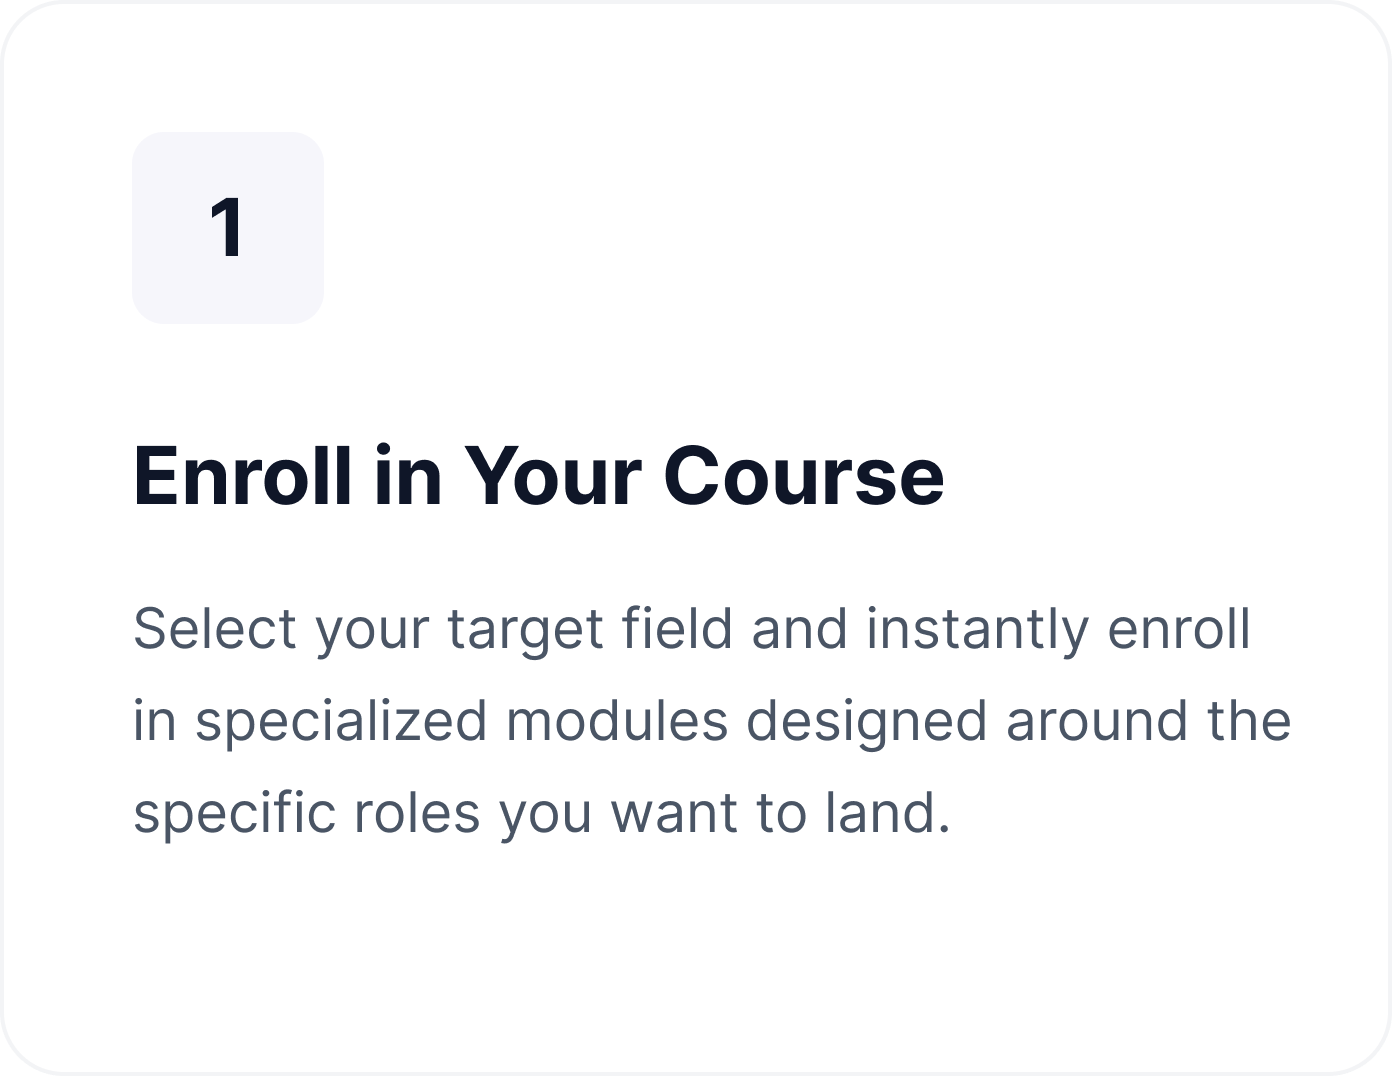Click the words around the
Screen dimensions: 1392x1076
1149,722
